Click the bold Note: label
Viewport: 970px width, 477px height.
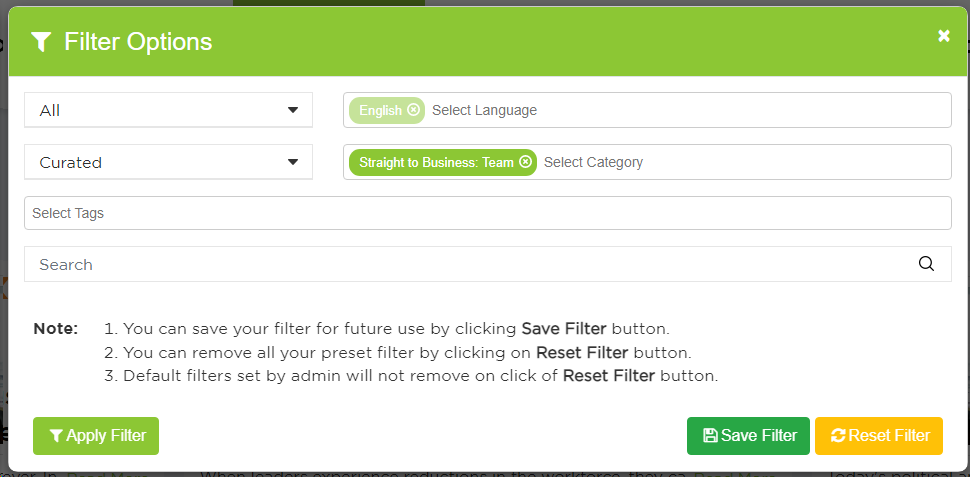pos(55,328)
